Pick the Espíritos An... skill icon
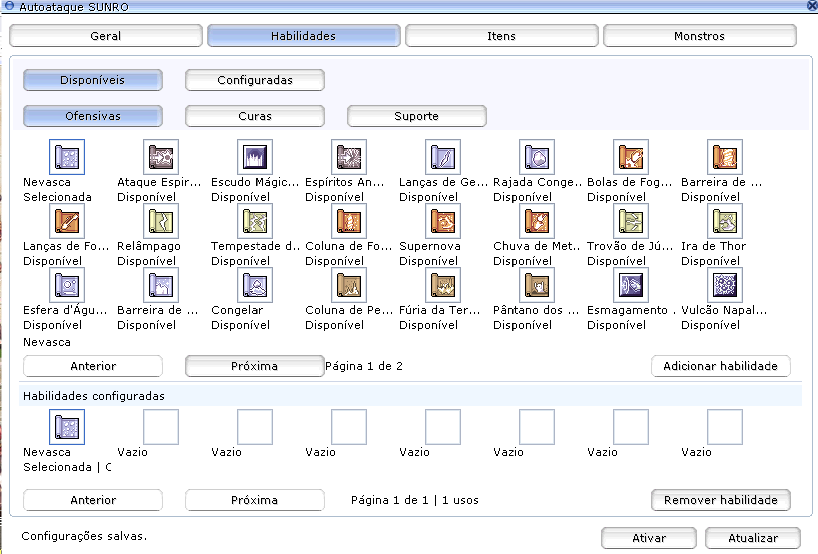 click(348, 157)
